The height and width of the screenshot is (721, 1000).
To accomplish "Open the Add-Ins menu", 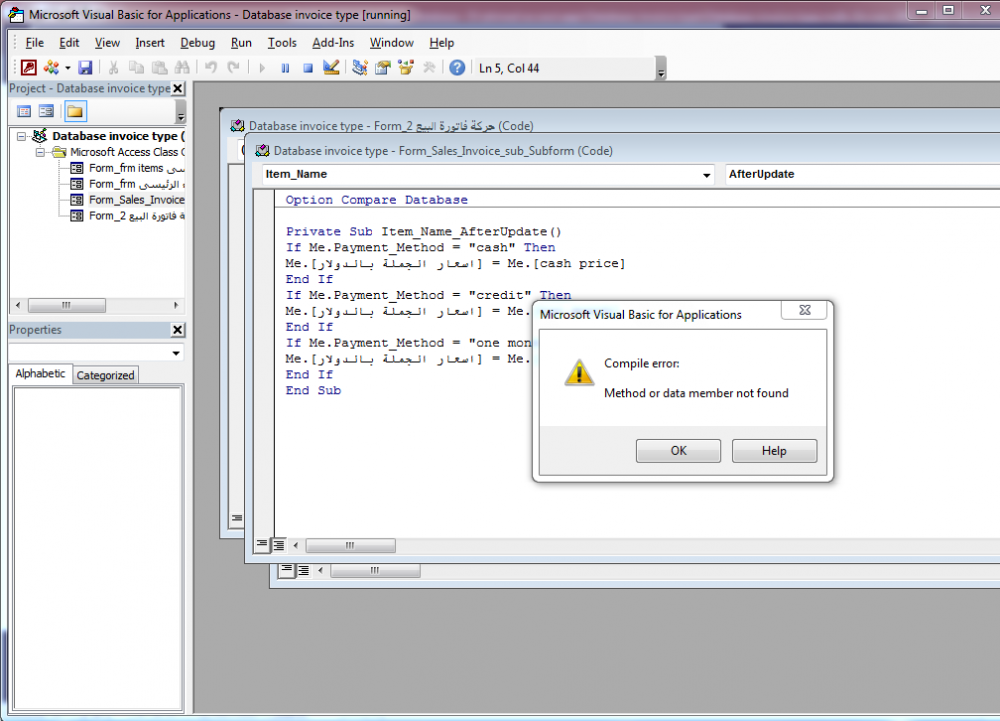I will pos(333,43).
